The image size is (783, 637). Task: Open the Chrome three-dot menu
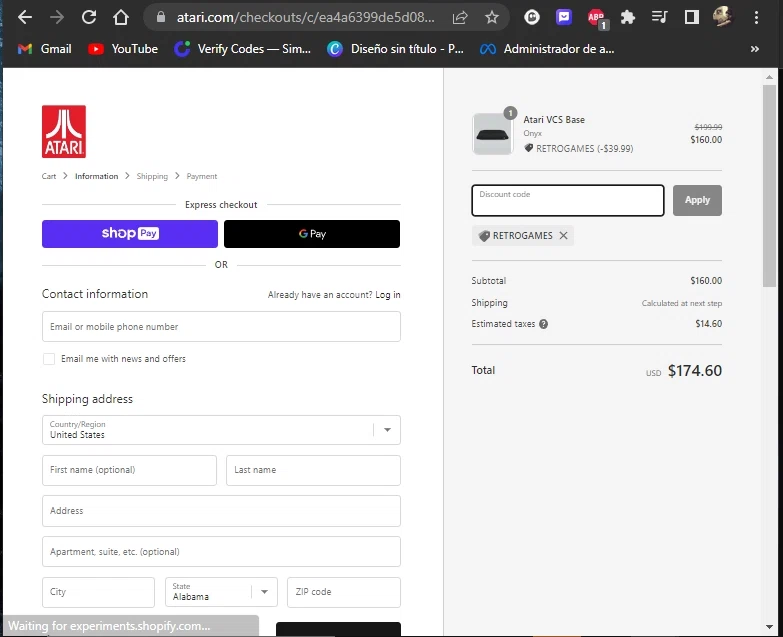click(x=757, y=17)
